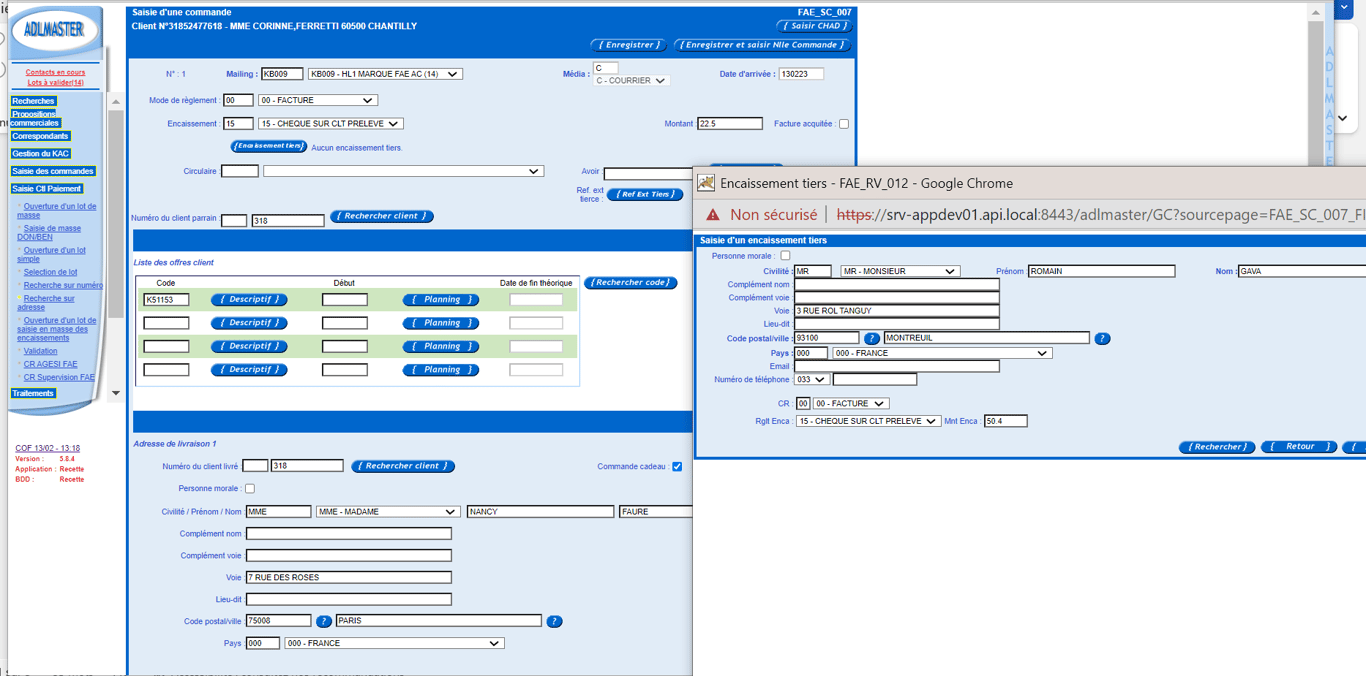Screen dimensions: 1366x676
Task: Click Planning button in K51153 row
Action: click(x=441, y=300)
